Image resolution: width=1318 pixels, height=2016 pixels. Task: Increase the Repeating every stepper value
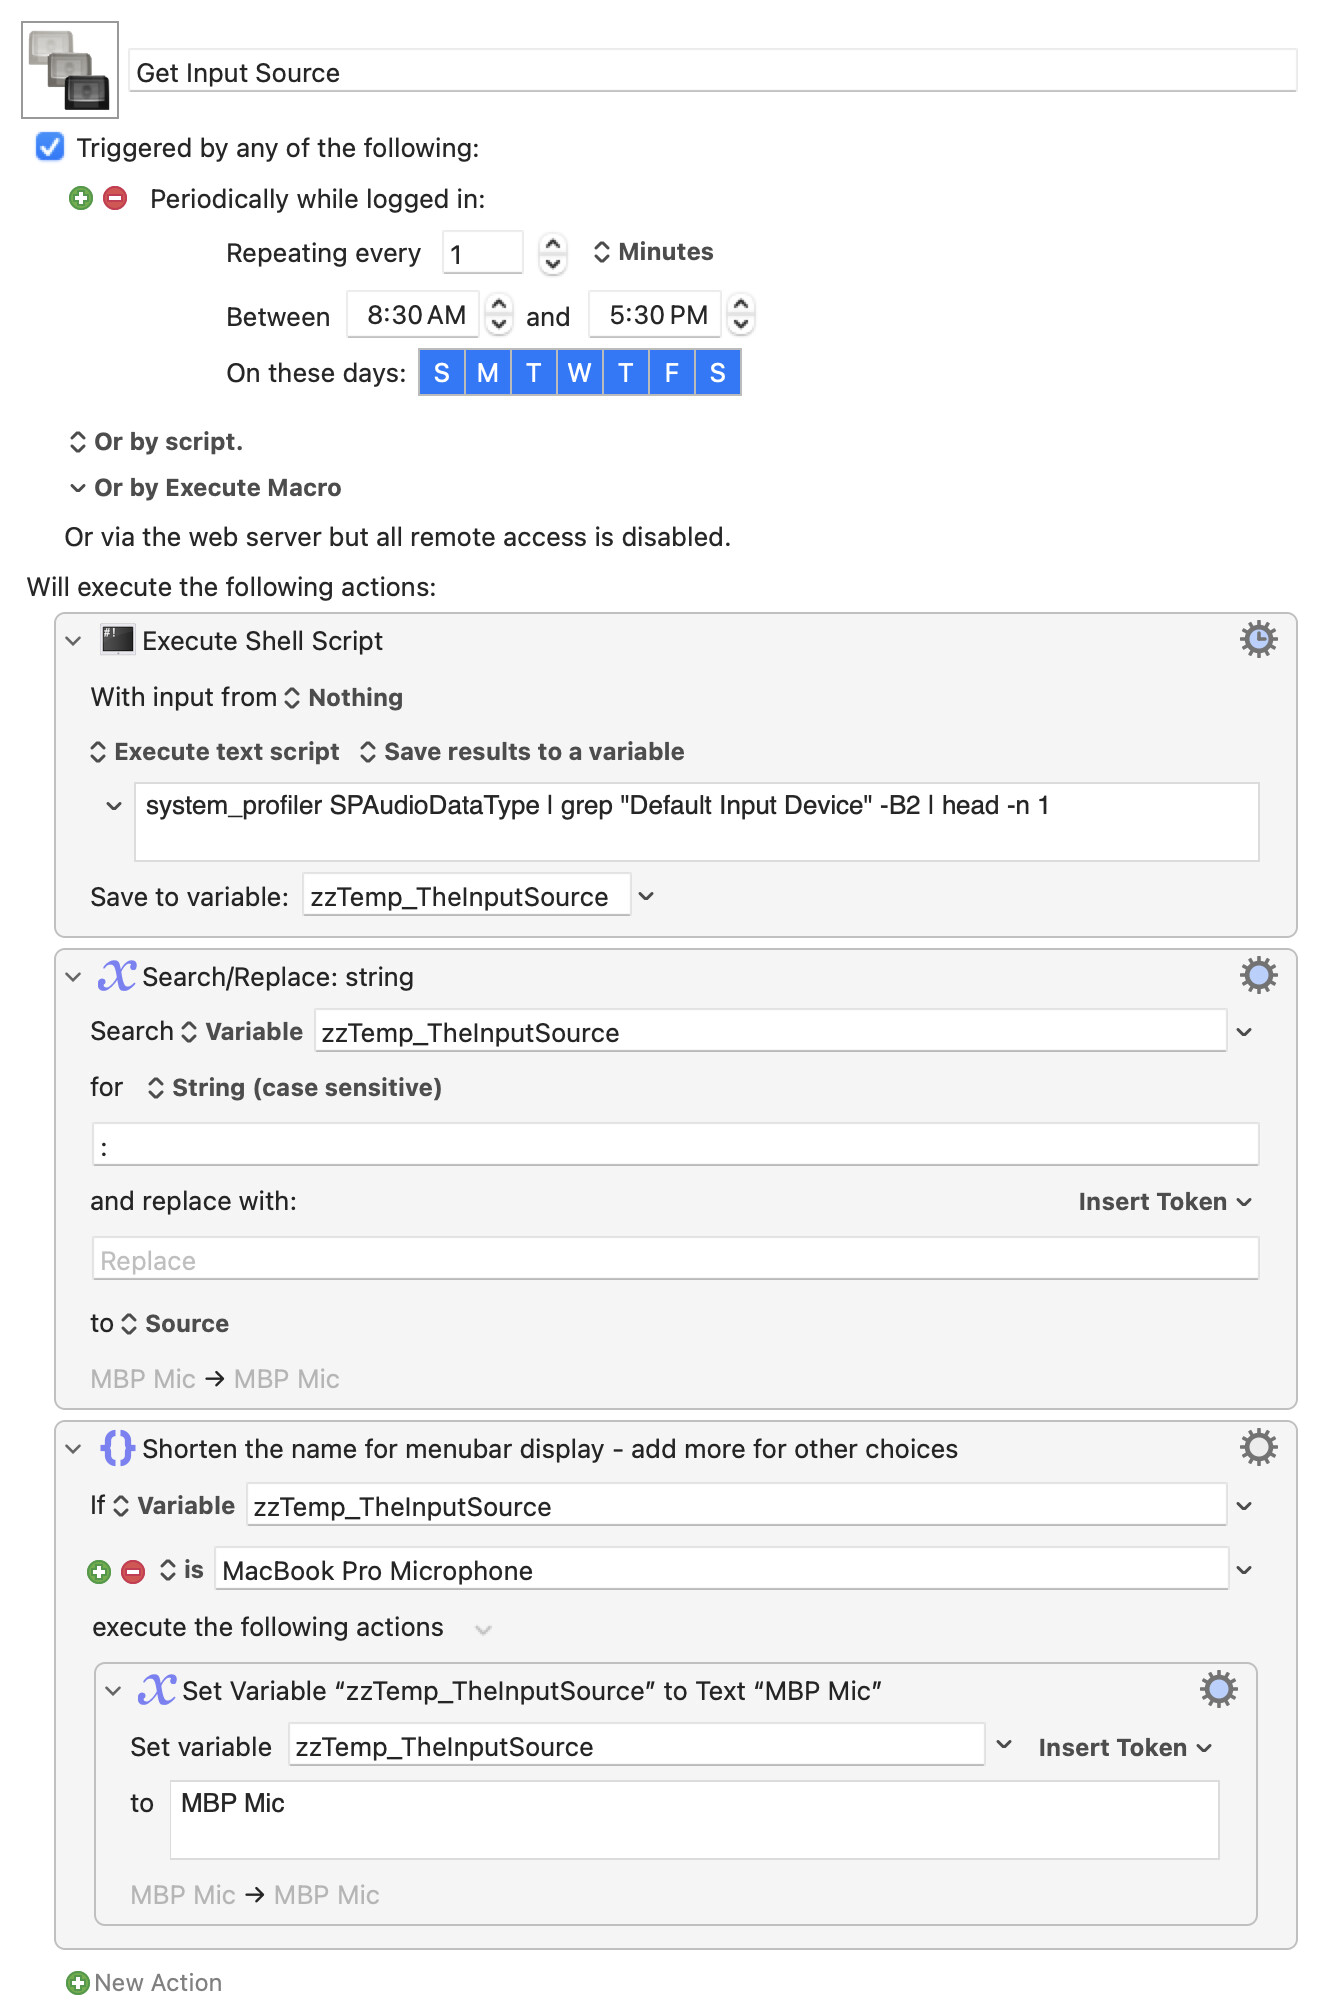pyautogui.click(x=553, y=243)
